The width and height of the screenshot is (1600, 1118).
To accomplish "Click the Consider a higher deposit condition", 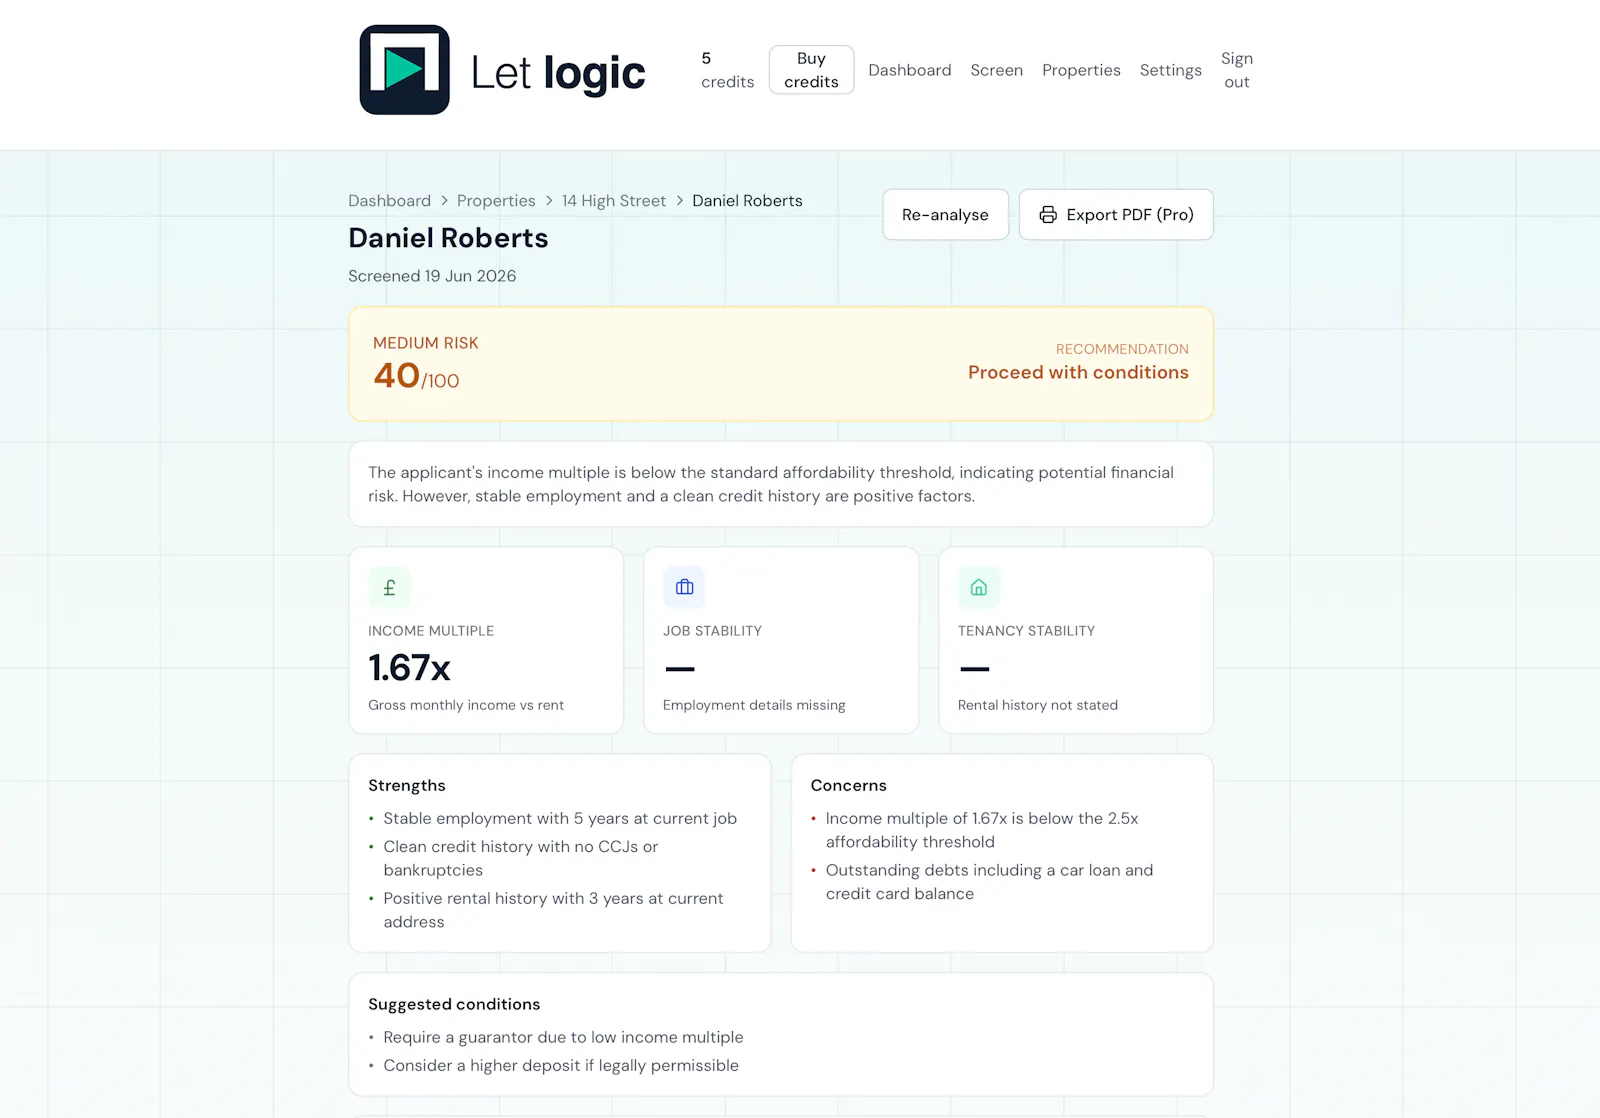I will pyautogui.click(x=561, y=1065).
